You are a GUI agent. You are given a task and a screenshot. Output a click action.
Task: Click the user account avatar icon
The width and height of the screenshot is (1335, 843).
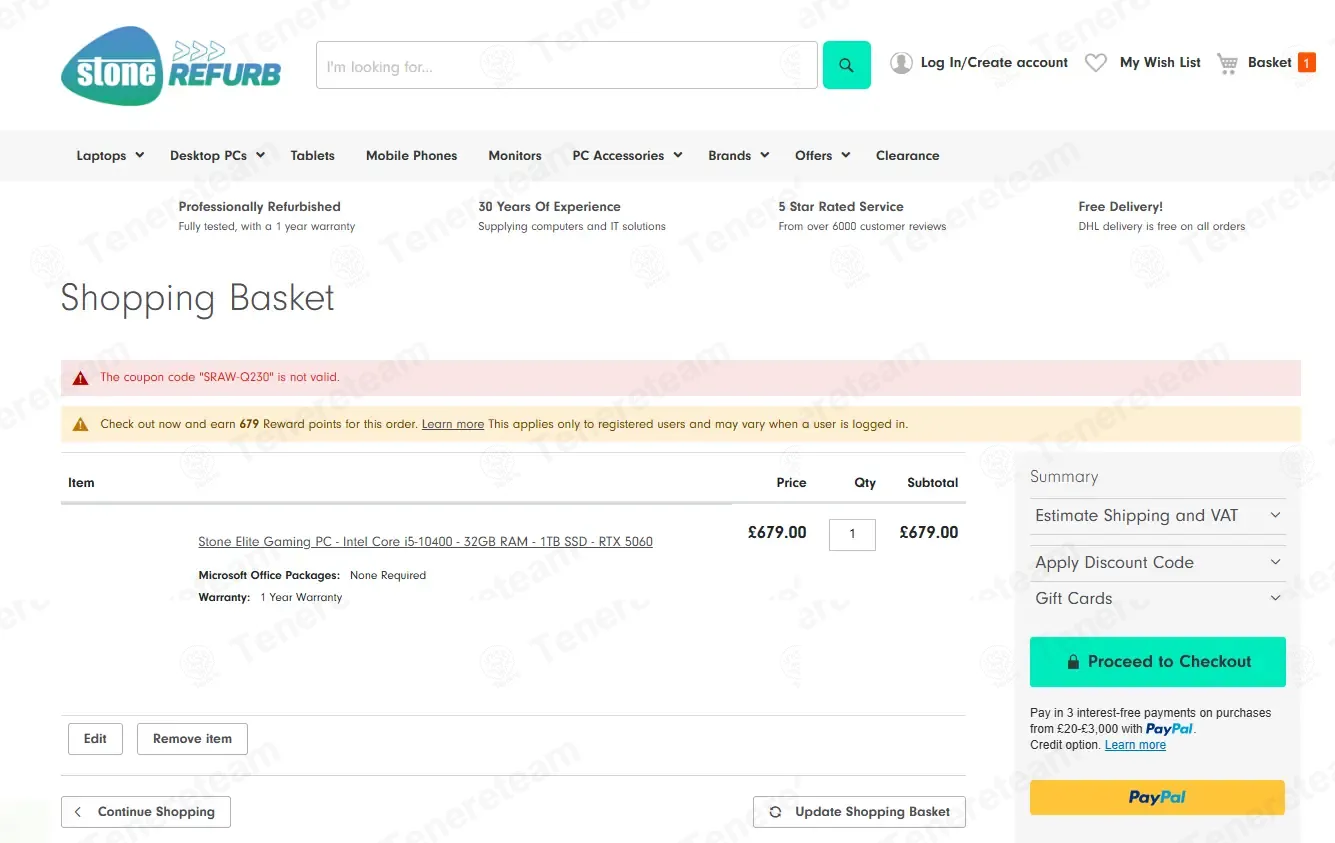[901, 63]
